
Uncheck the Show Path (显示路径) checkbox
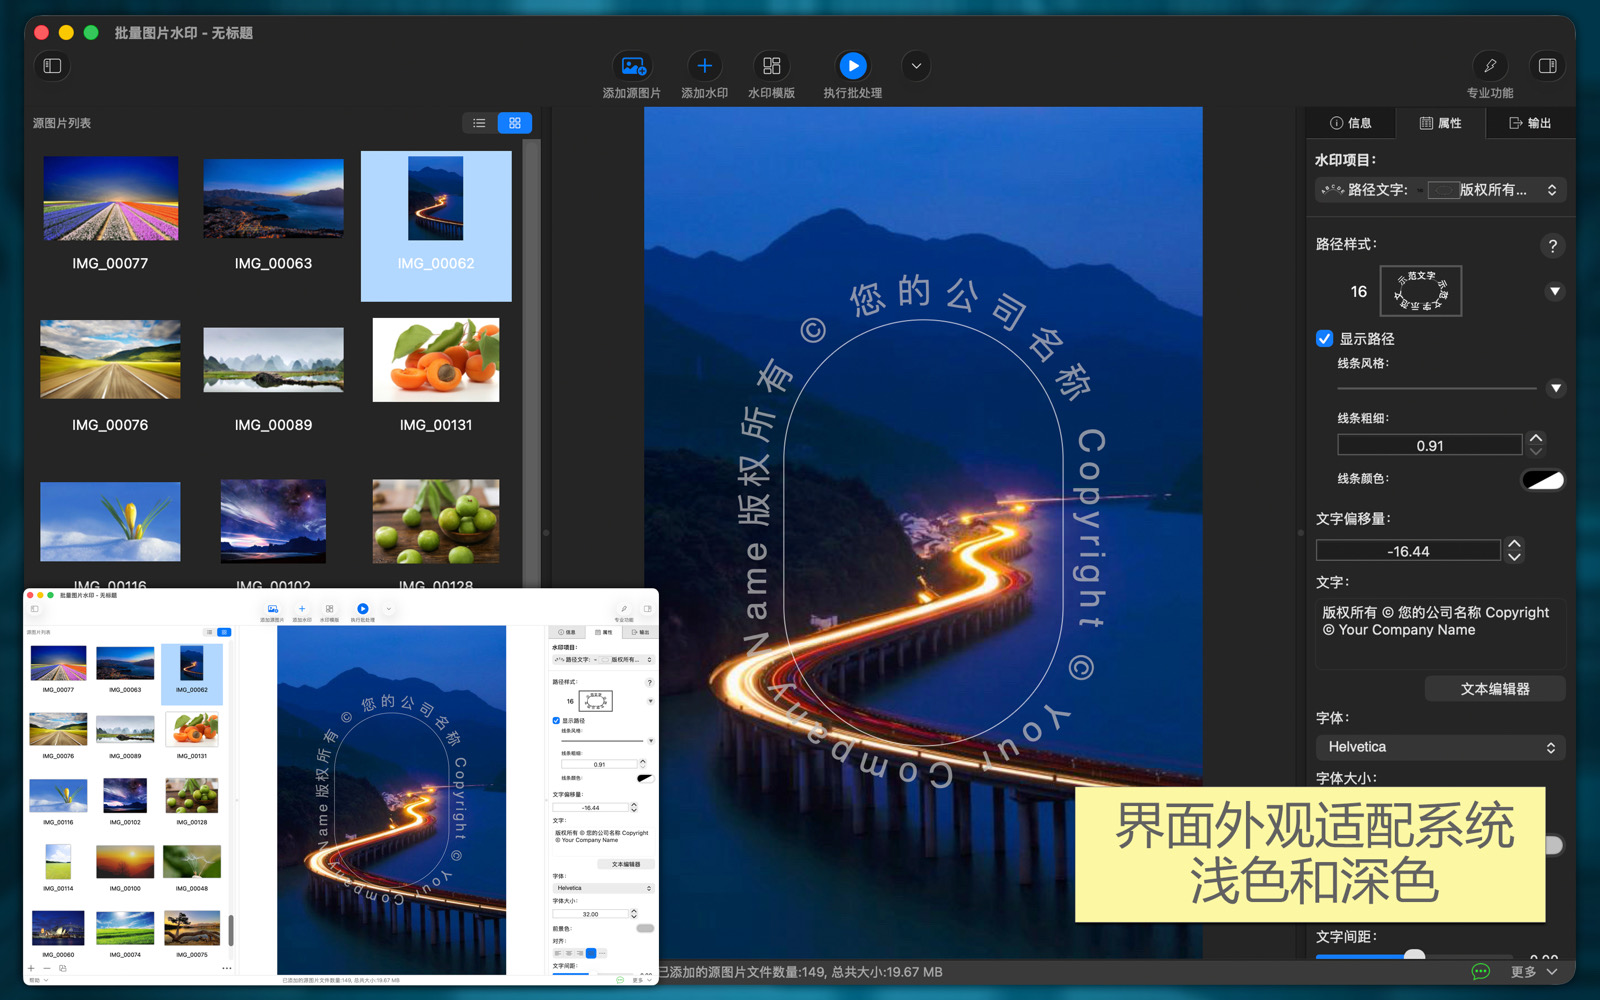click(1325, 339)
